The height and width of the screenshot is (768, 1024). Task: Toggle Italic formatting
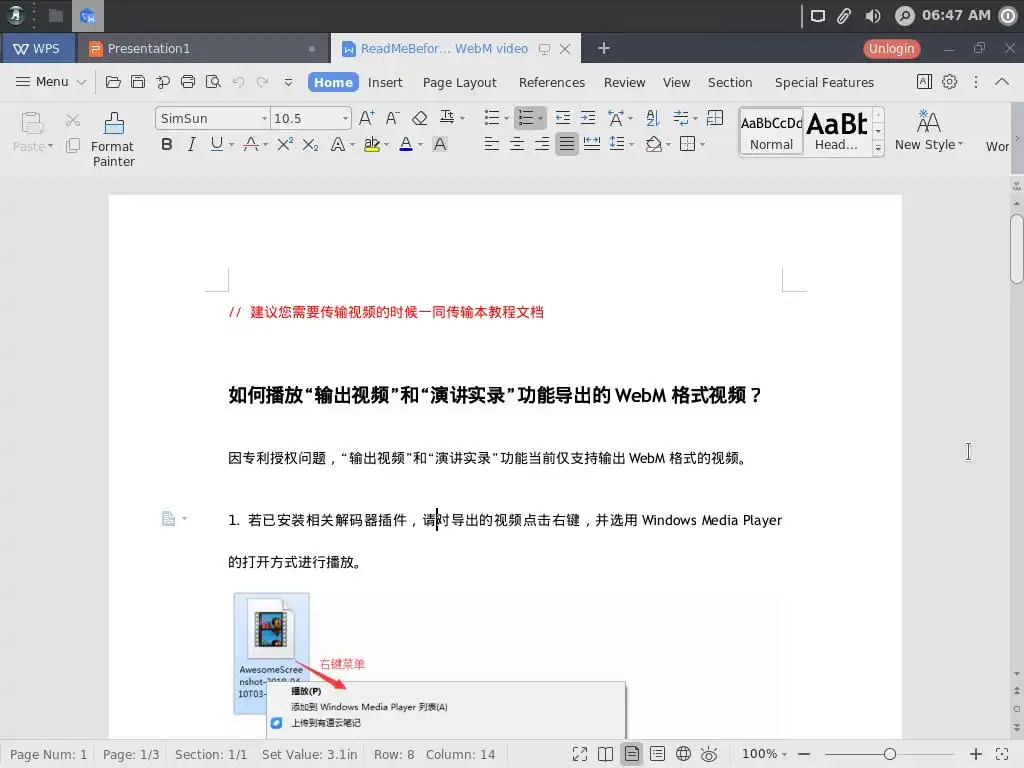[x=191, y=144]
